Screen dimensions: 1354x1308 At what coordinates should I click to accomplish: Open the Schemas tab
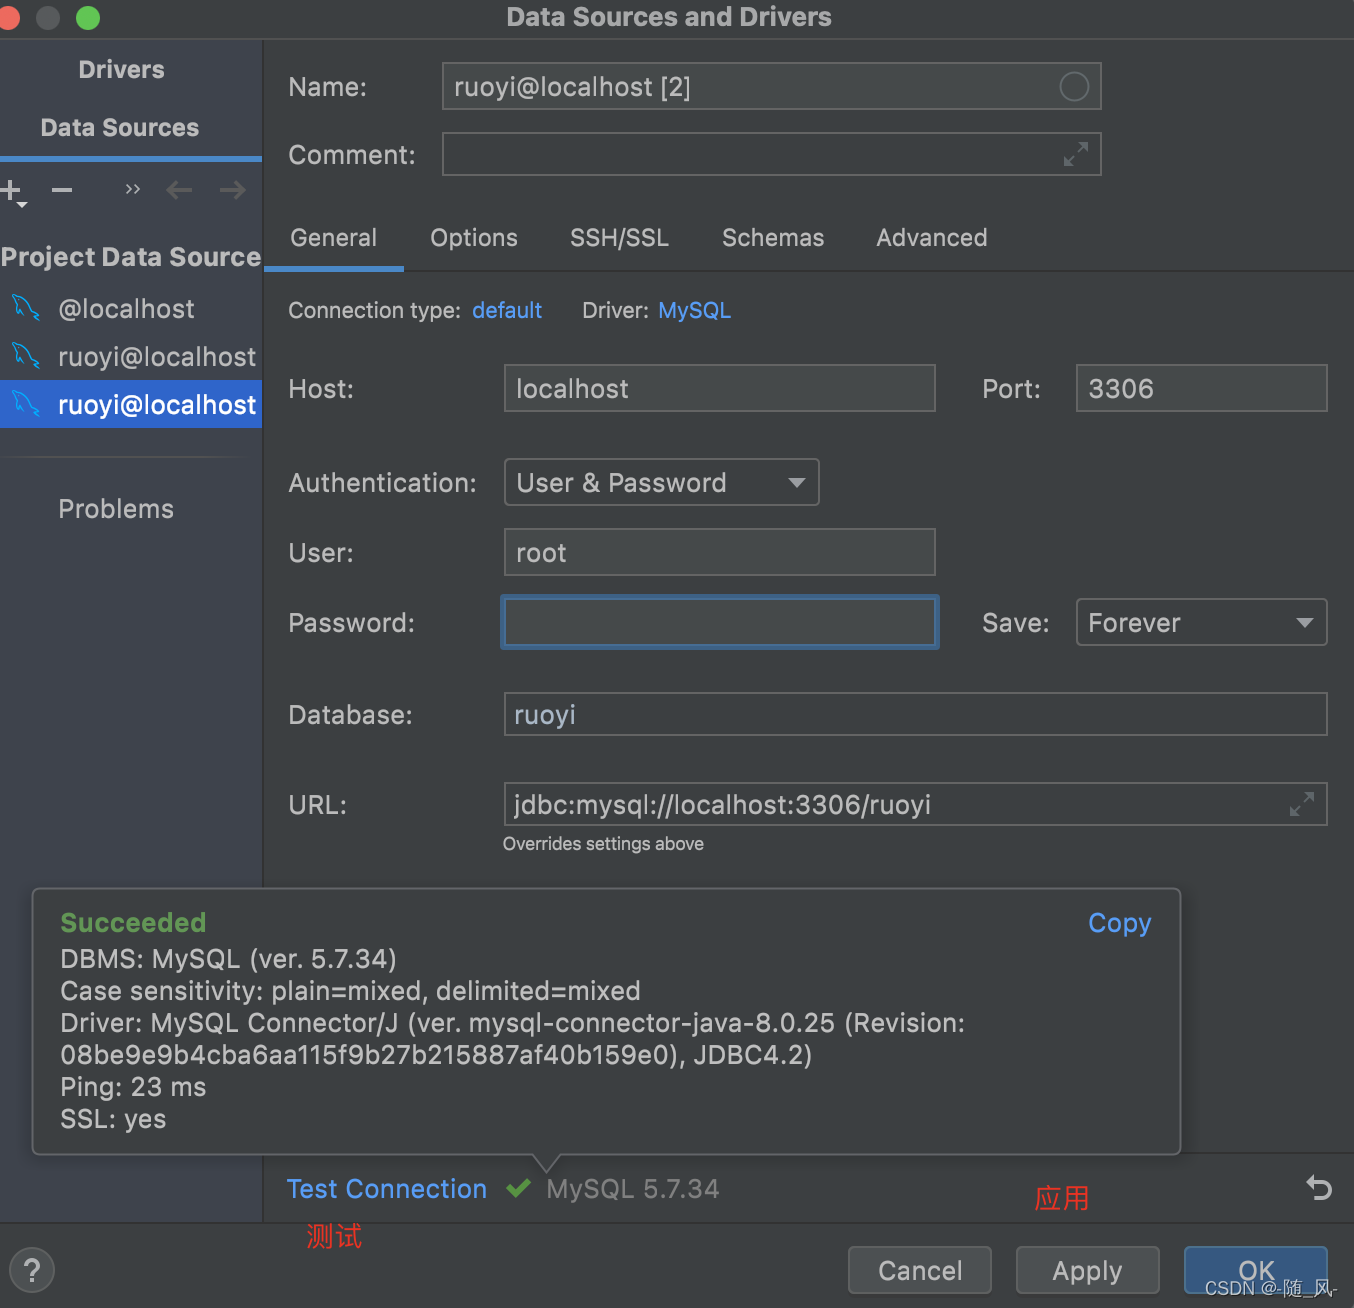773,238
